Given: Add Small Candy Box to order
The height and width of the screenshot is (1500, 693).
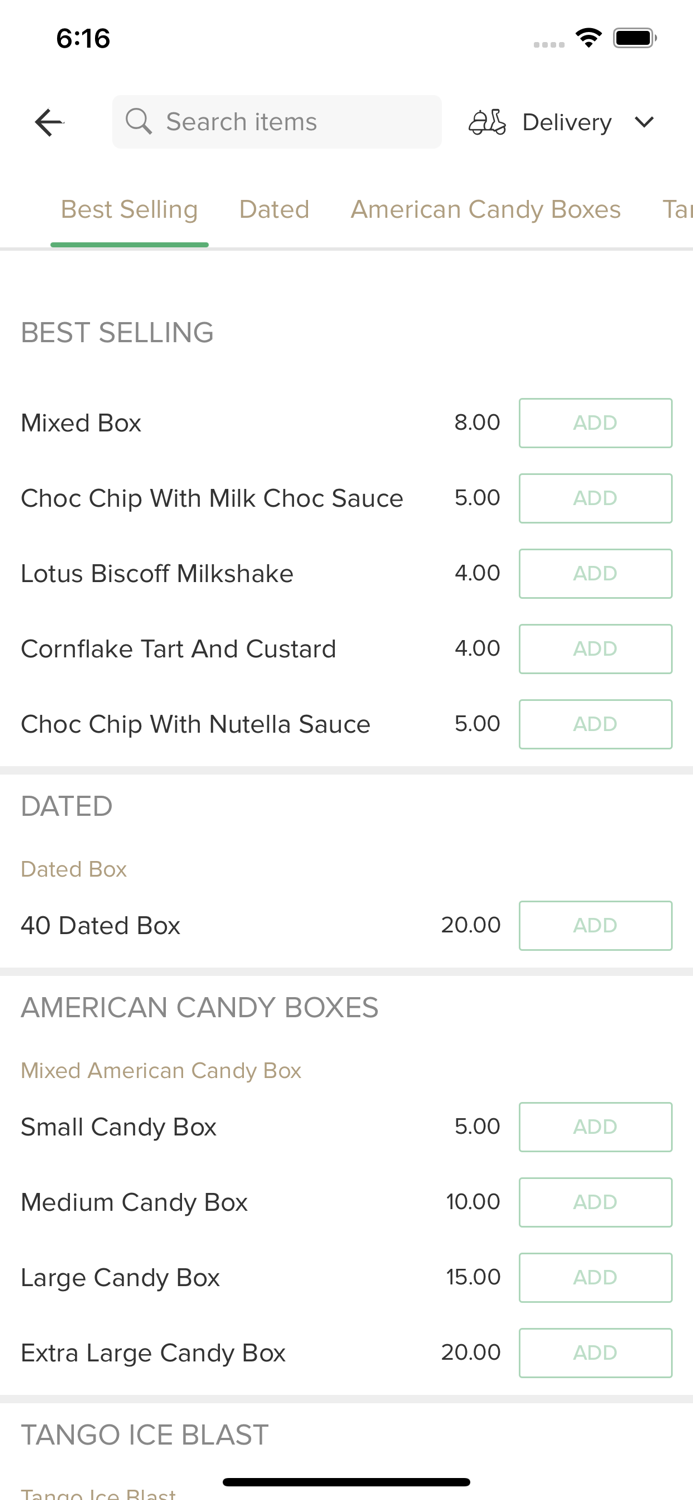Looking at the screenshot, I should pos(595,1127).
